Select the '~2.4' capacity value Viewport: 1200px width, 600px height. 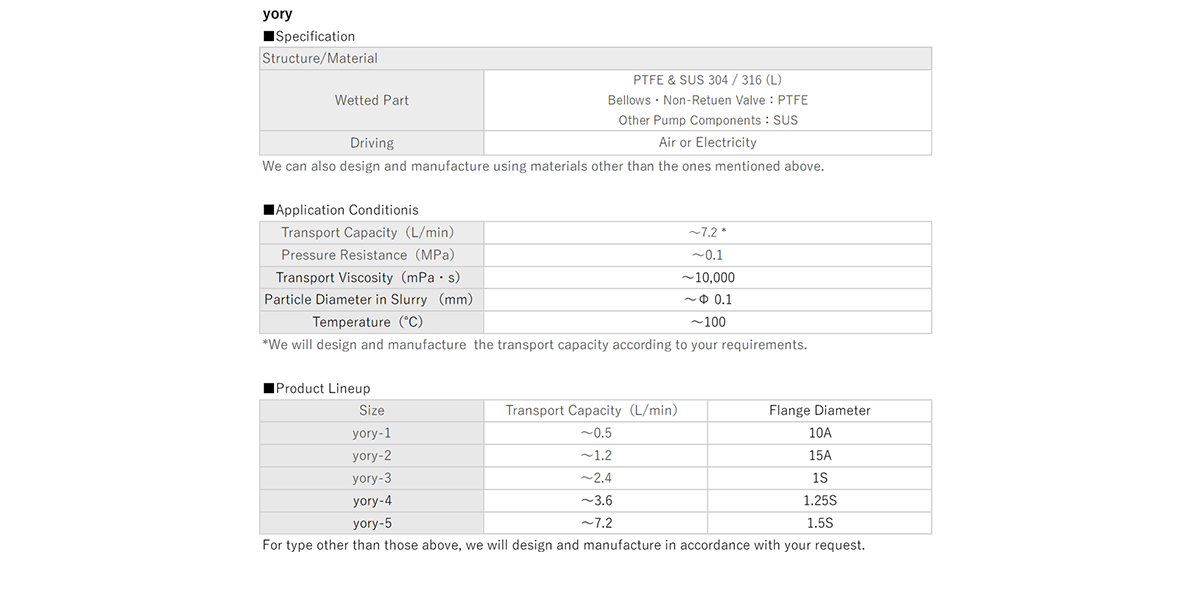[x=596, y=478]
